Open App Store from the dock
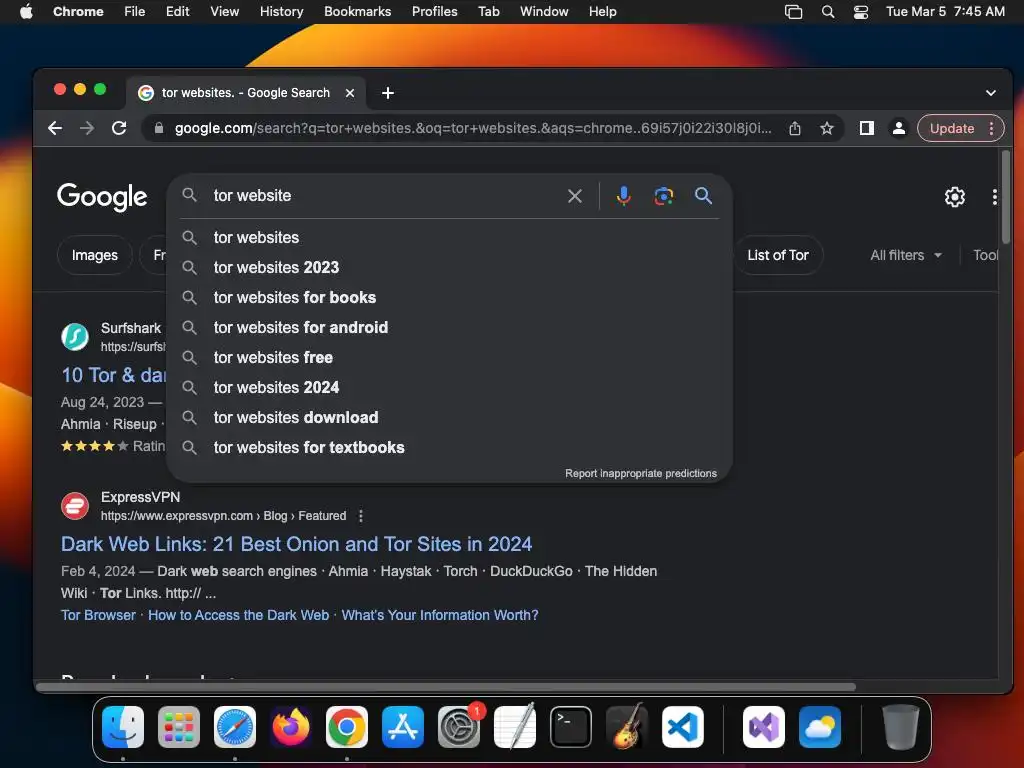The image size is (1024, 768). tap(403, 727)
